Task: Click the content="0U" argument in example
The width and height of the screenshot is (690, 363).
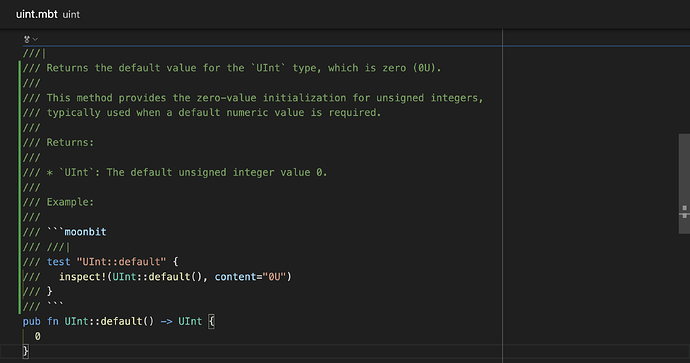Action: 250,277
